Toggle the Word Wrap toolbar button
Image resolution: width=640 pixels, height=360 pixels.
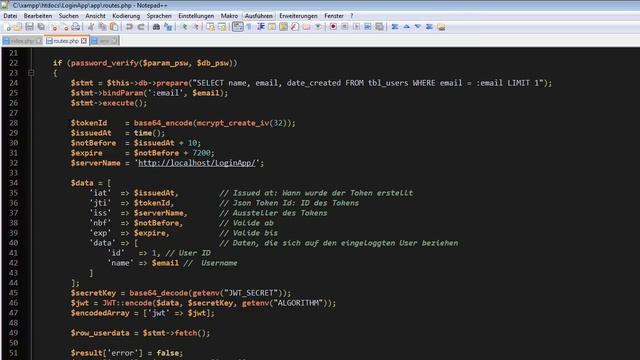[x=238, y=27]
